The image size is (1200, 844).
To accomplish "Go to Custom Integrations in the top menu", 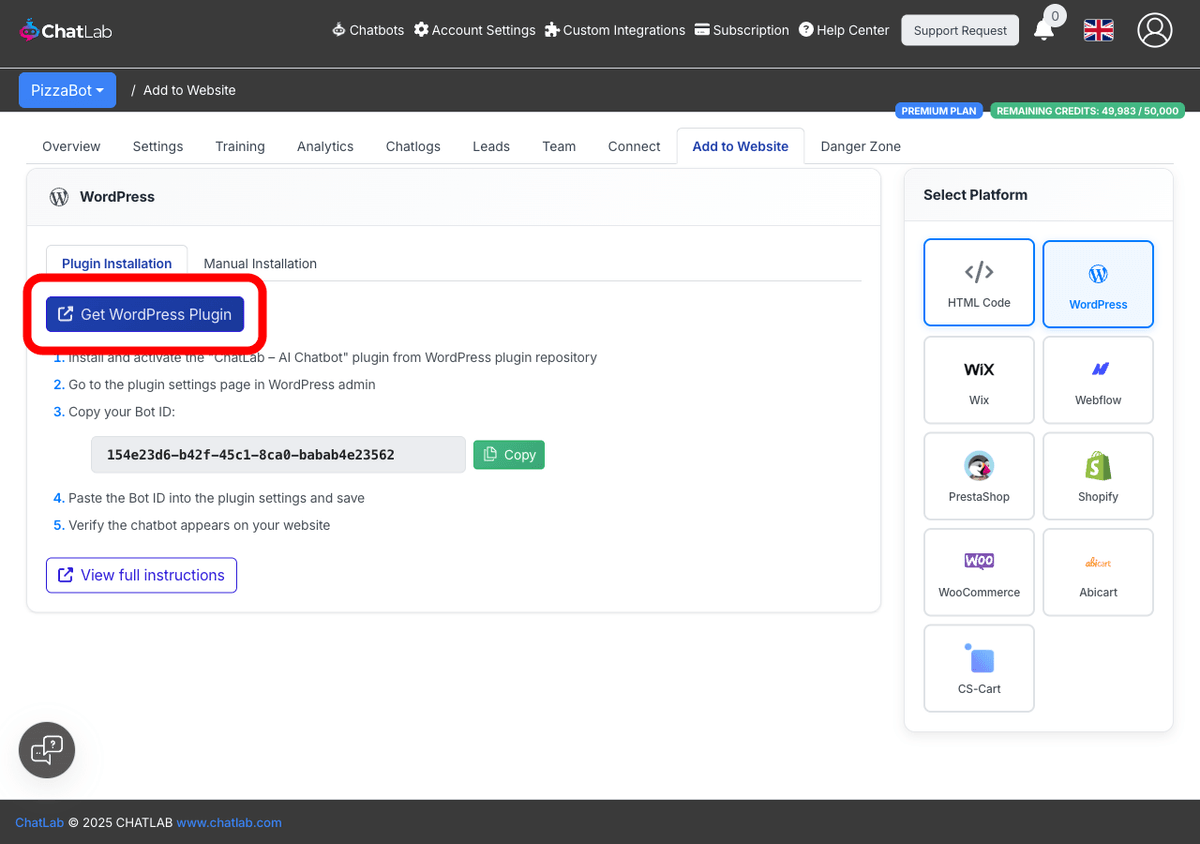I will click(614, 30).
